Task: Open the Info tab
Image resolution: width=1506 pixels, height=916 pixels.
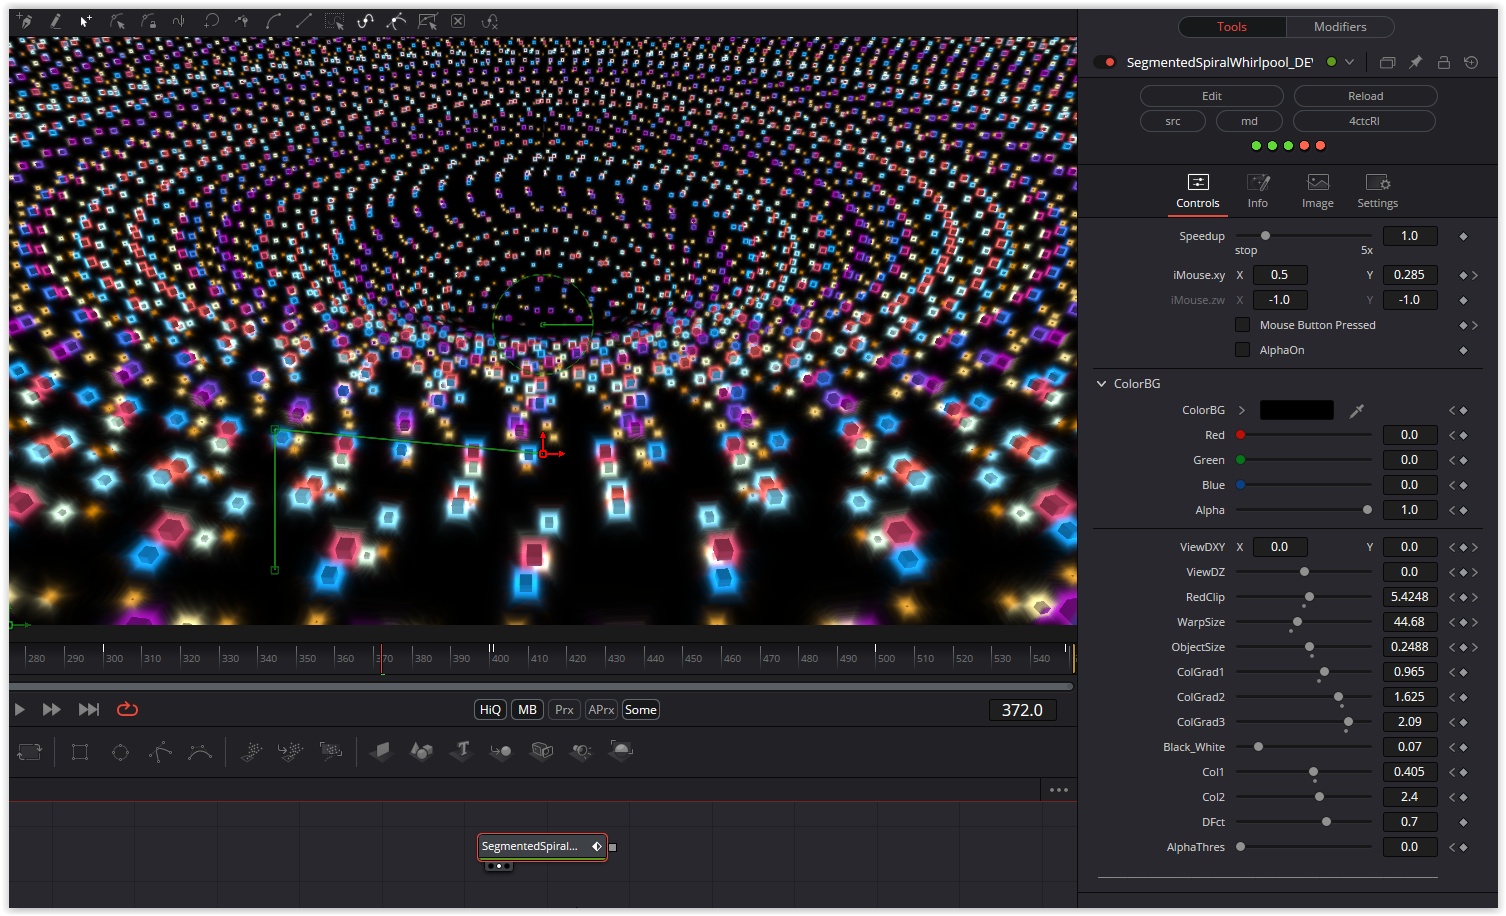Action: pyautogui.click(x=1258, y=191)
